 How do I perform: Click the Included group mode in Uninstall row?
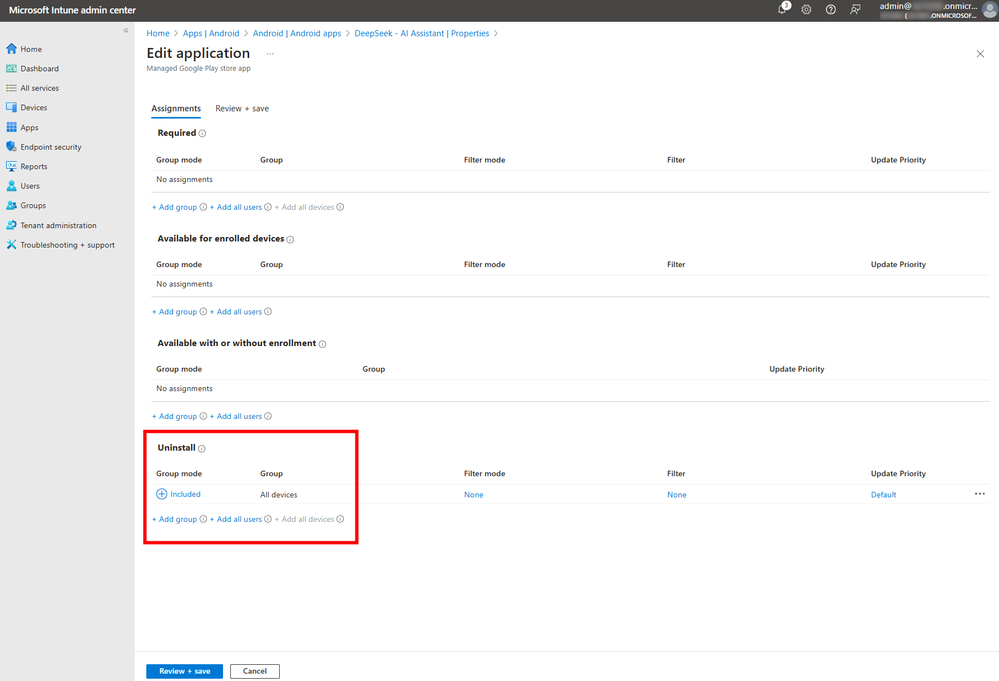(178, 494)
